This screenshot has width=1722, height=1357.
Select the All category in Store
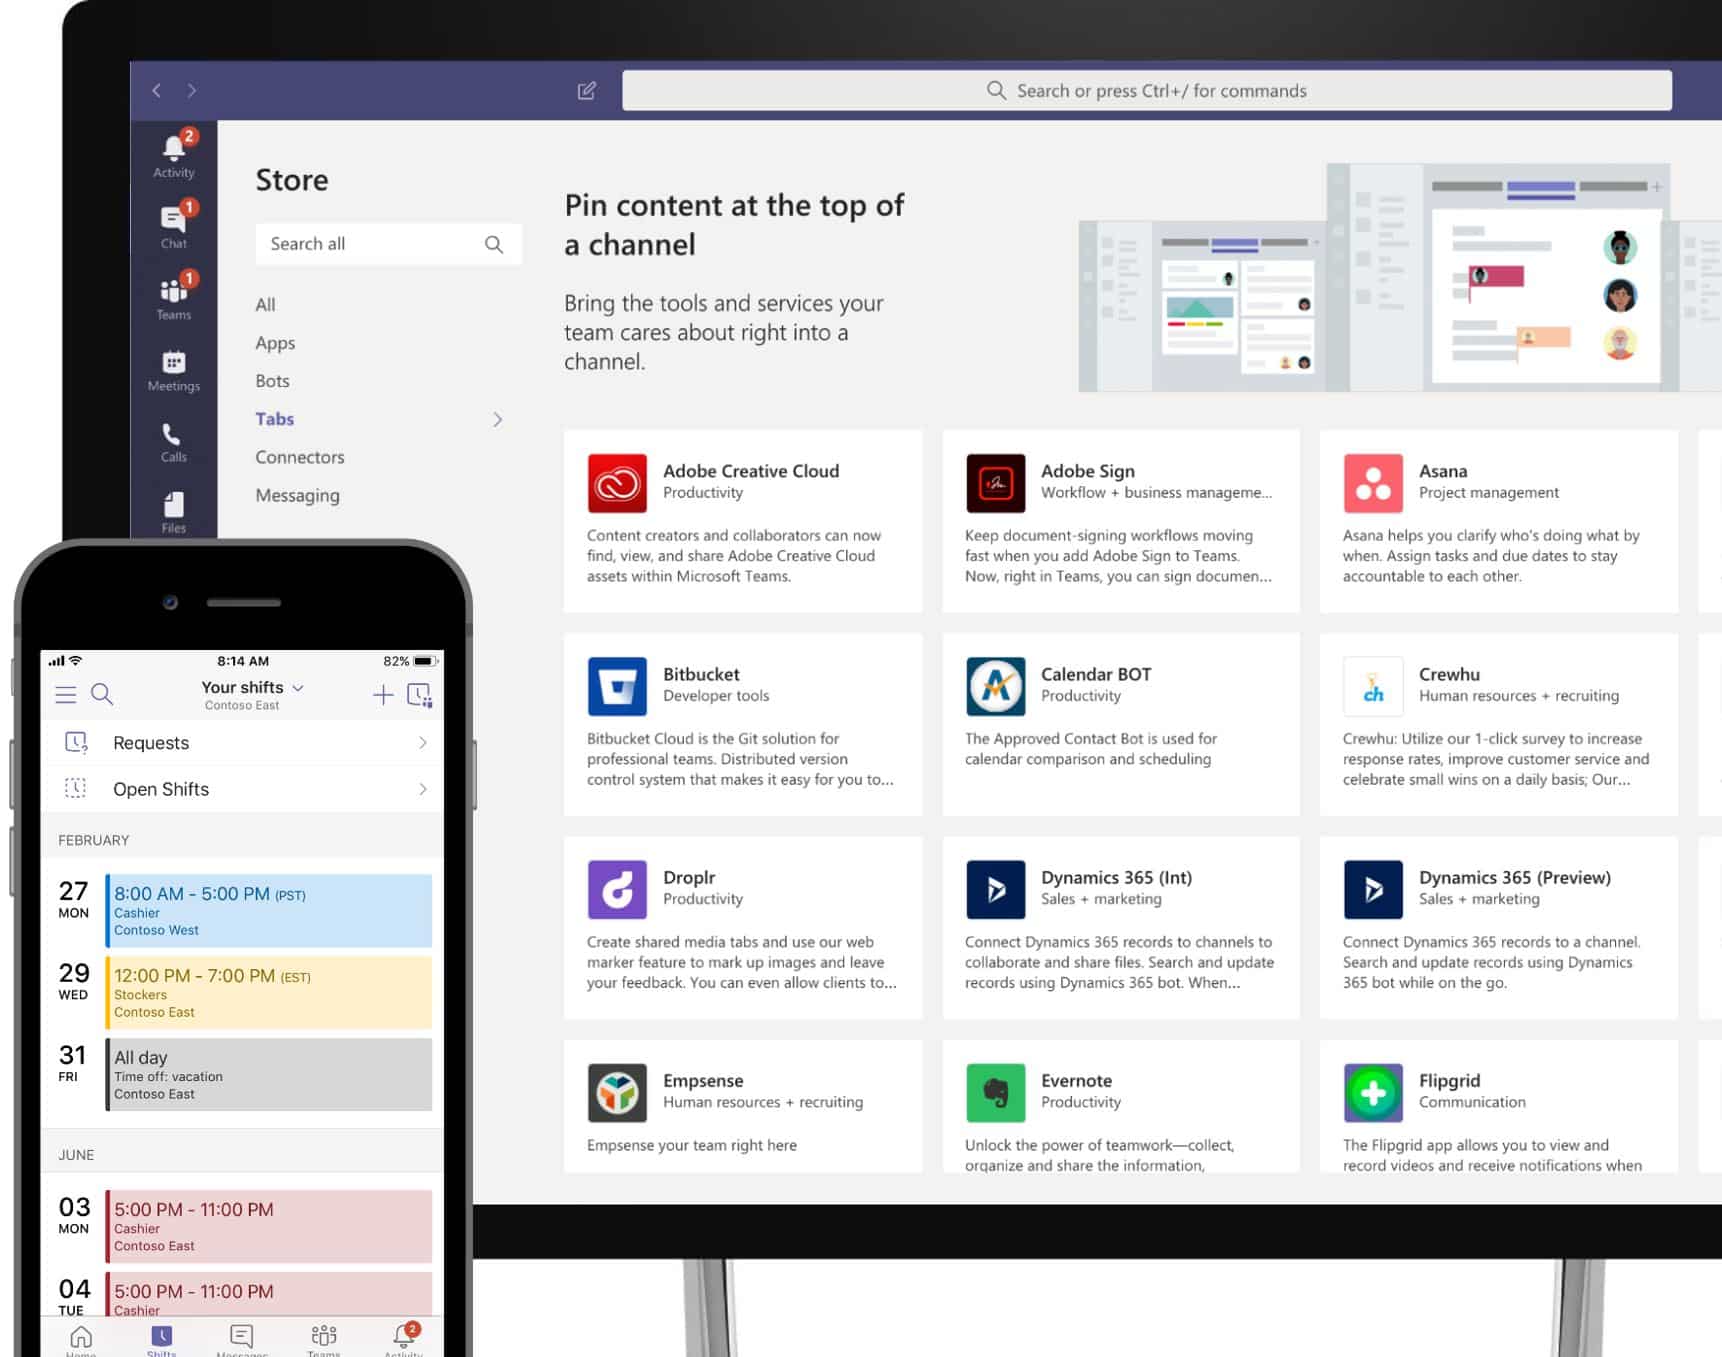[x=265, y=305]
